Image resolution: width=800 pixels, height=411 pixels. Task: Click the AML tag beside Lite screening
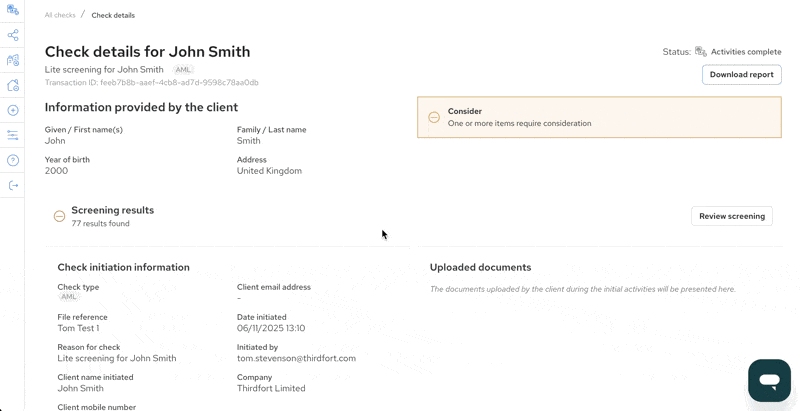tap(183, 70)
